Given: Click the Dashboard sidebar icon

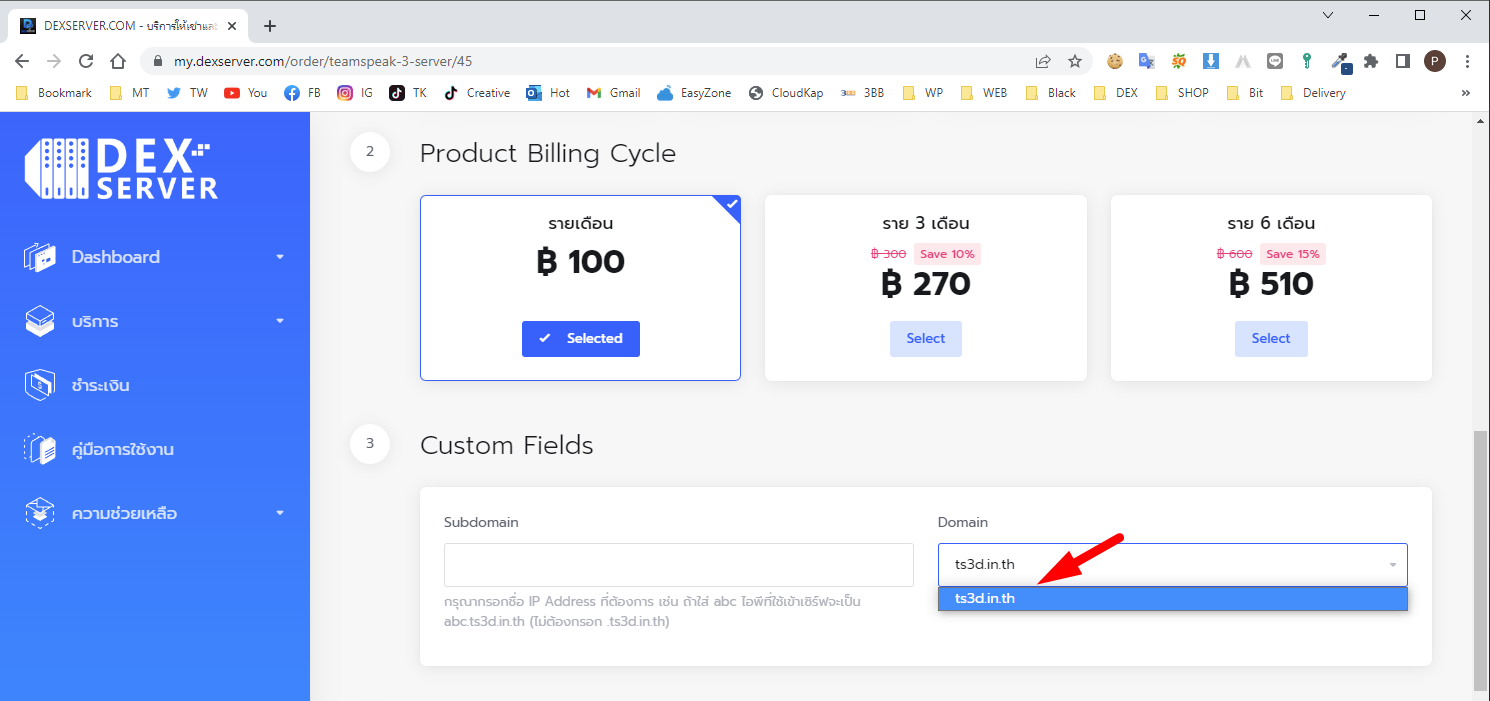Looking at the screenshot, I should coord(39,257).
